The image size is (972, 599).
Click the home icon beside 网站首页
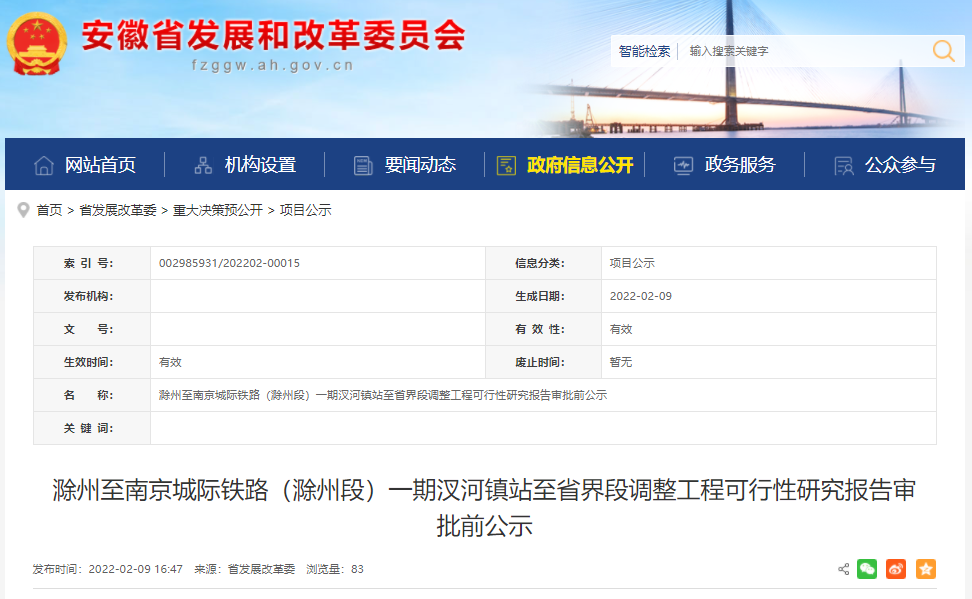[43, 166]
